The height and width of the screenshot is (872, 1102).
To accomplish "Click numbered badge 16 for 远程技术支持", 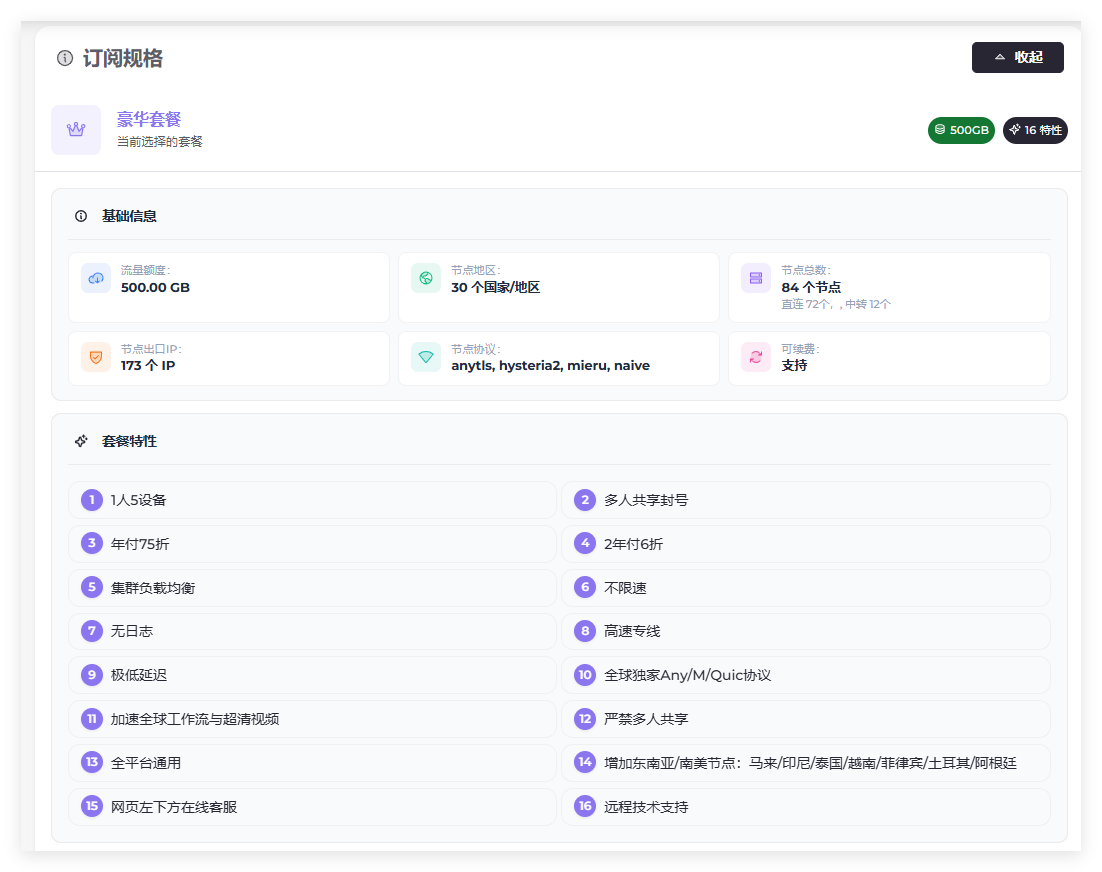I will coord(585,806).
